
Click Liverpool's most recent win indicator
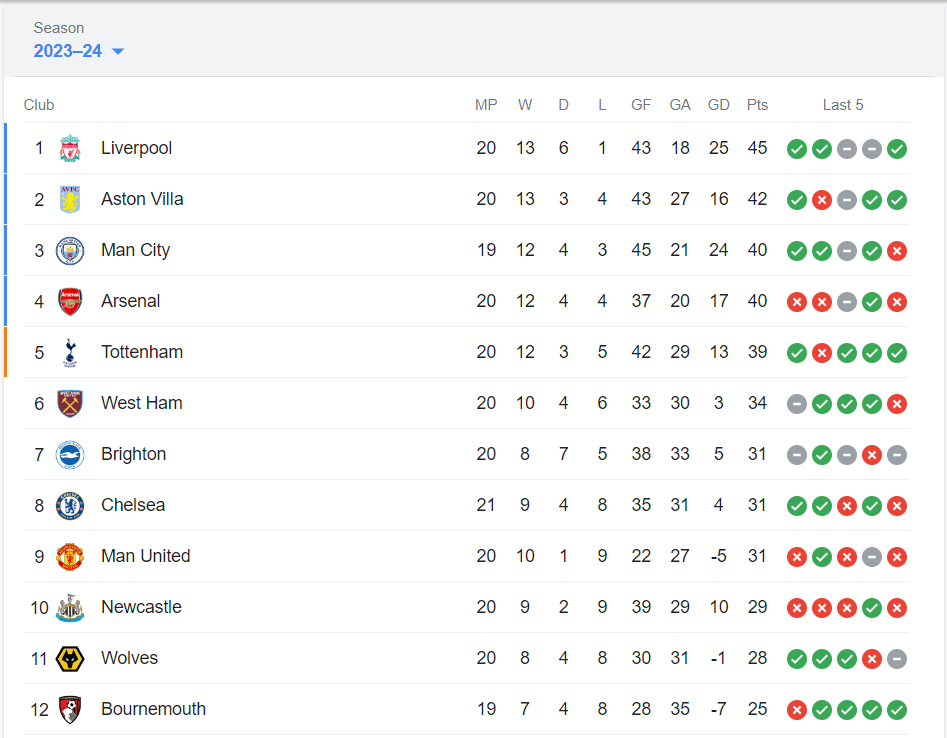click(897, 149)
